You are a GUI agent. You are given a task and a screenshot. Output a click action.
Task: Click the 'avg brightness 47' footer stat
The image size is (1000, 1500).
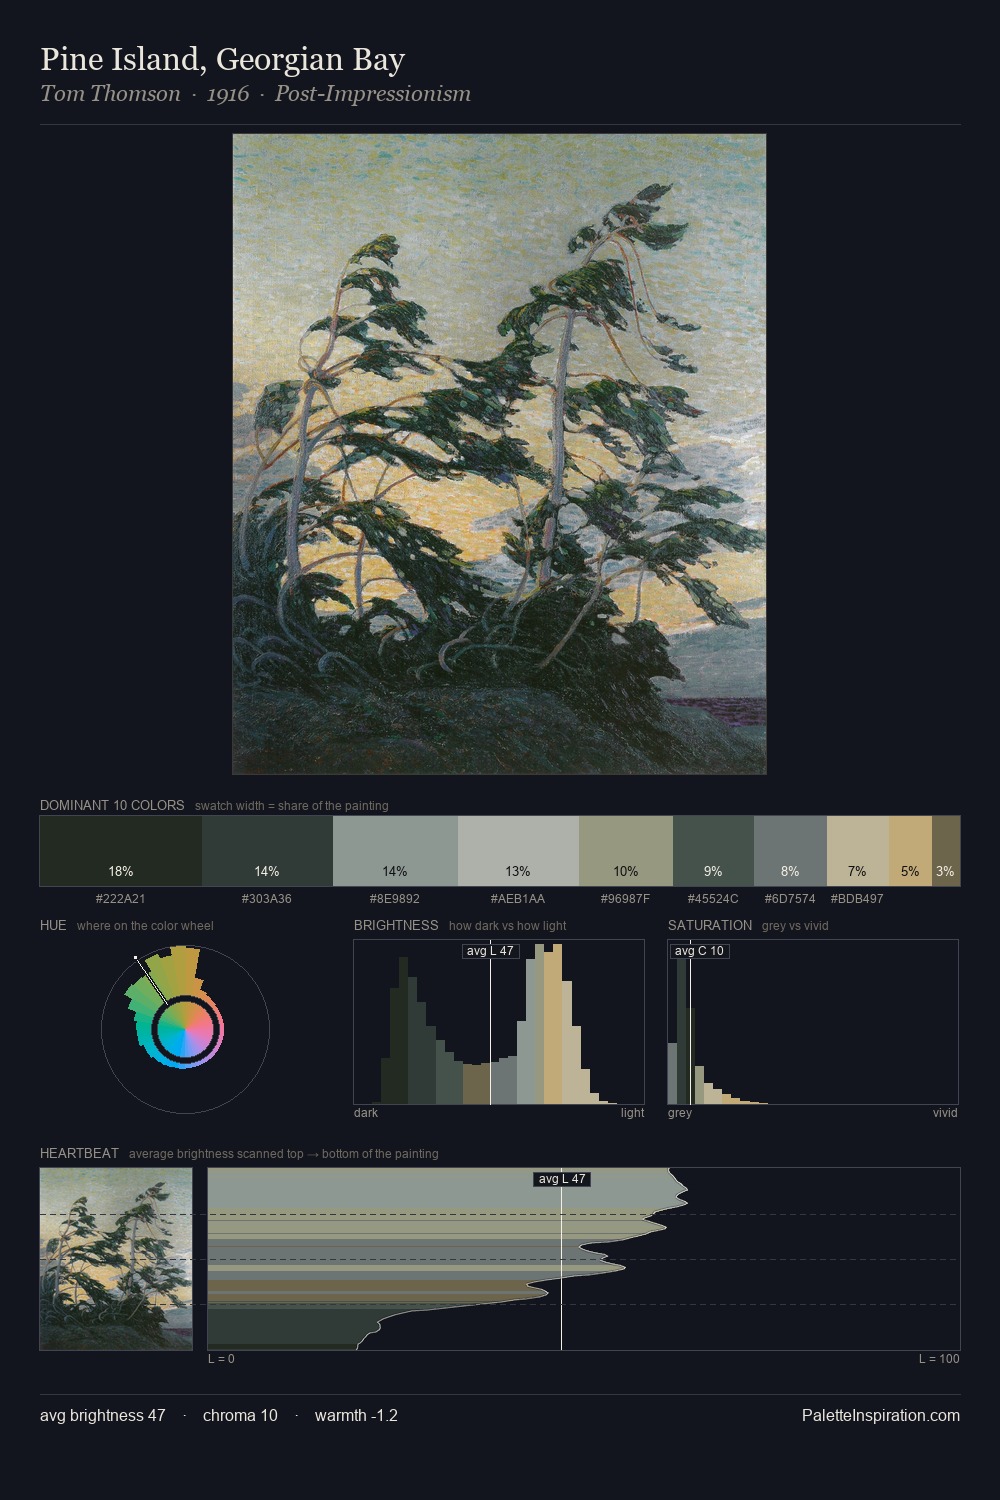coord(103,1416)
